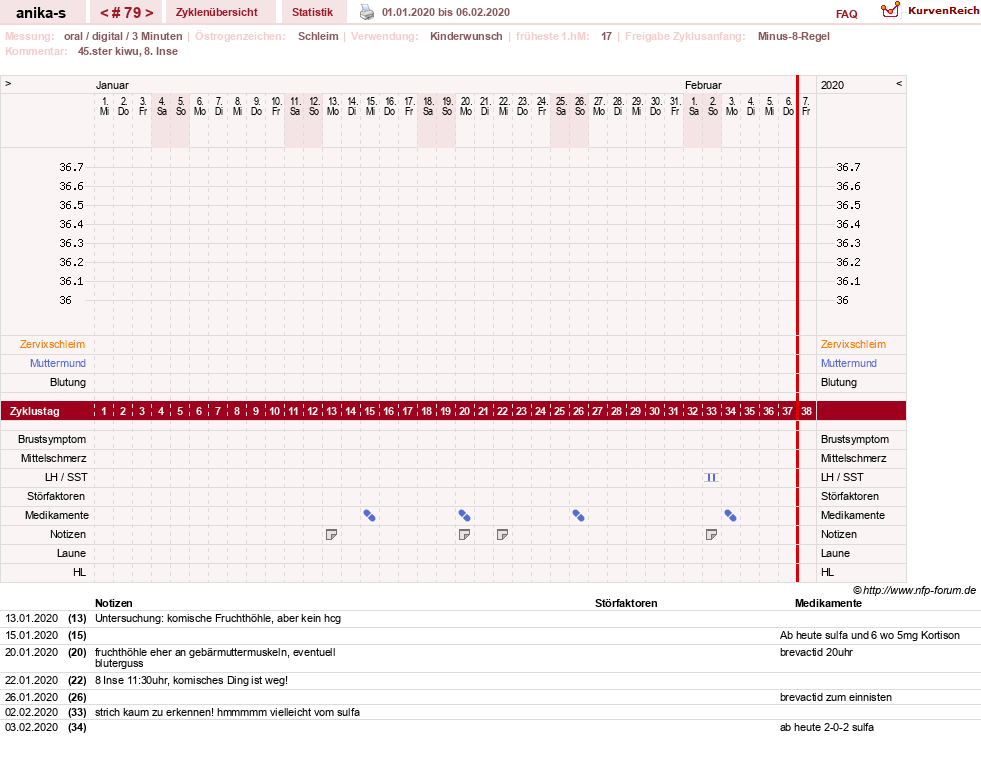
Task: Open the note icon on cycle day 20
Action: (x=464, y=534)
